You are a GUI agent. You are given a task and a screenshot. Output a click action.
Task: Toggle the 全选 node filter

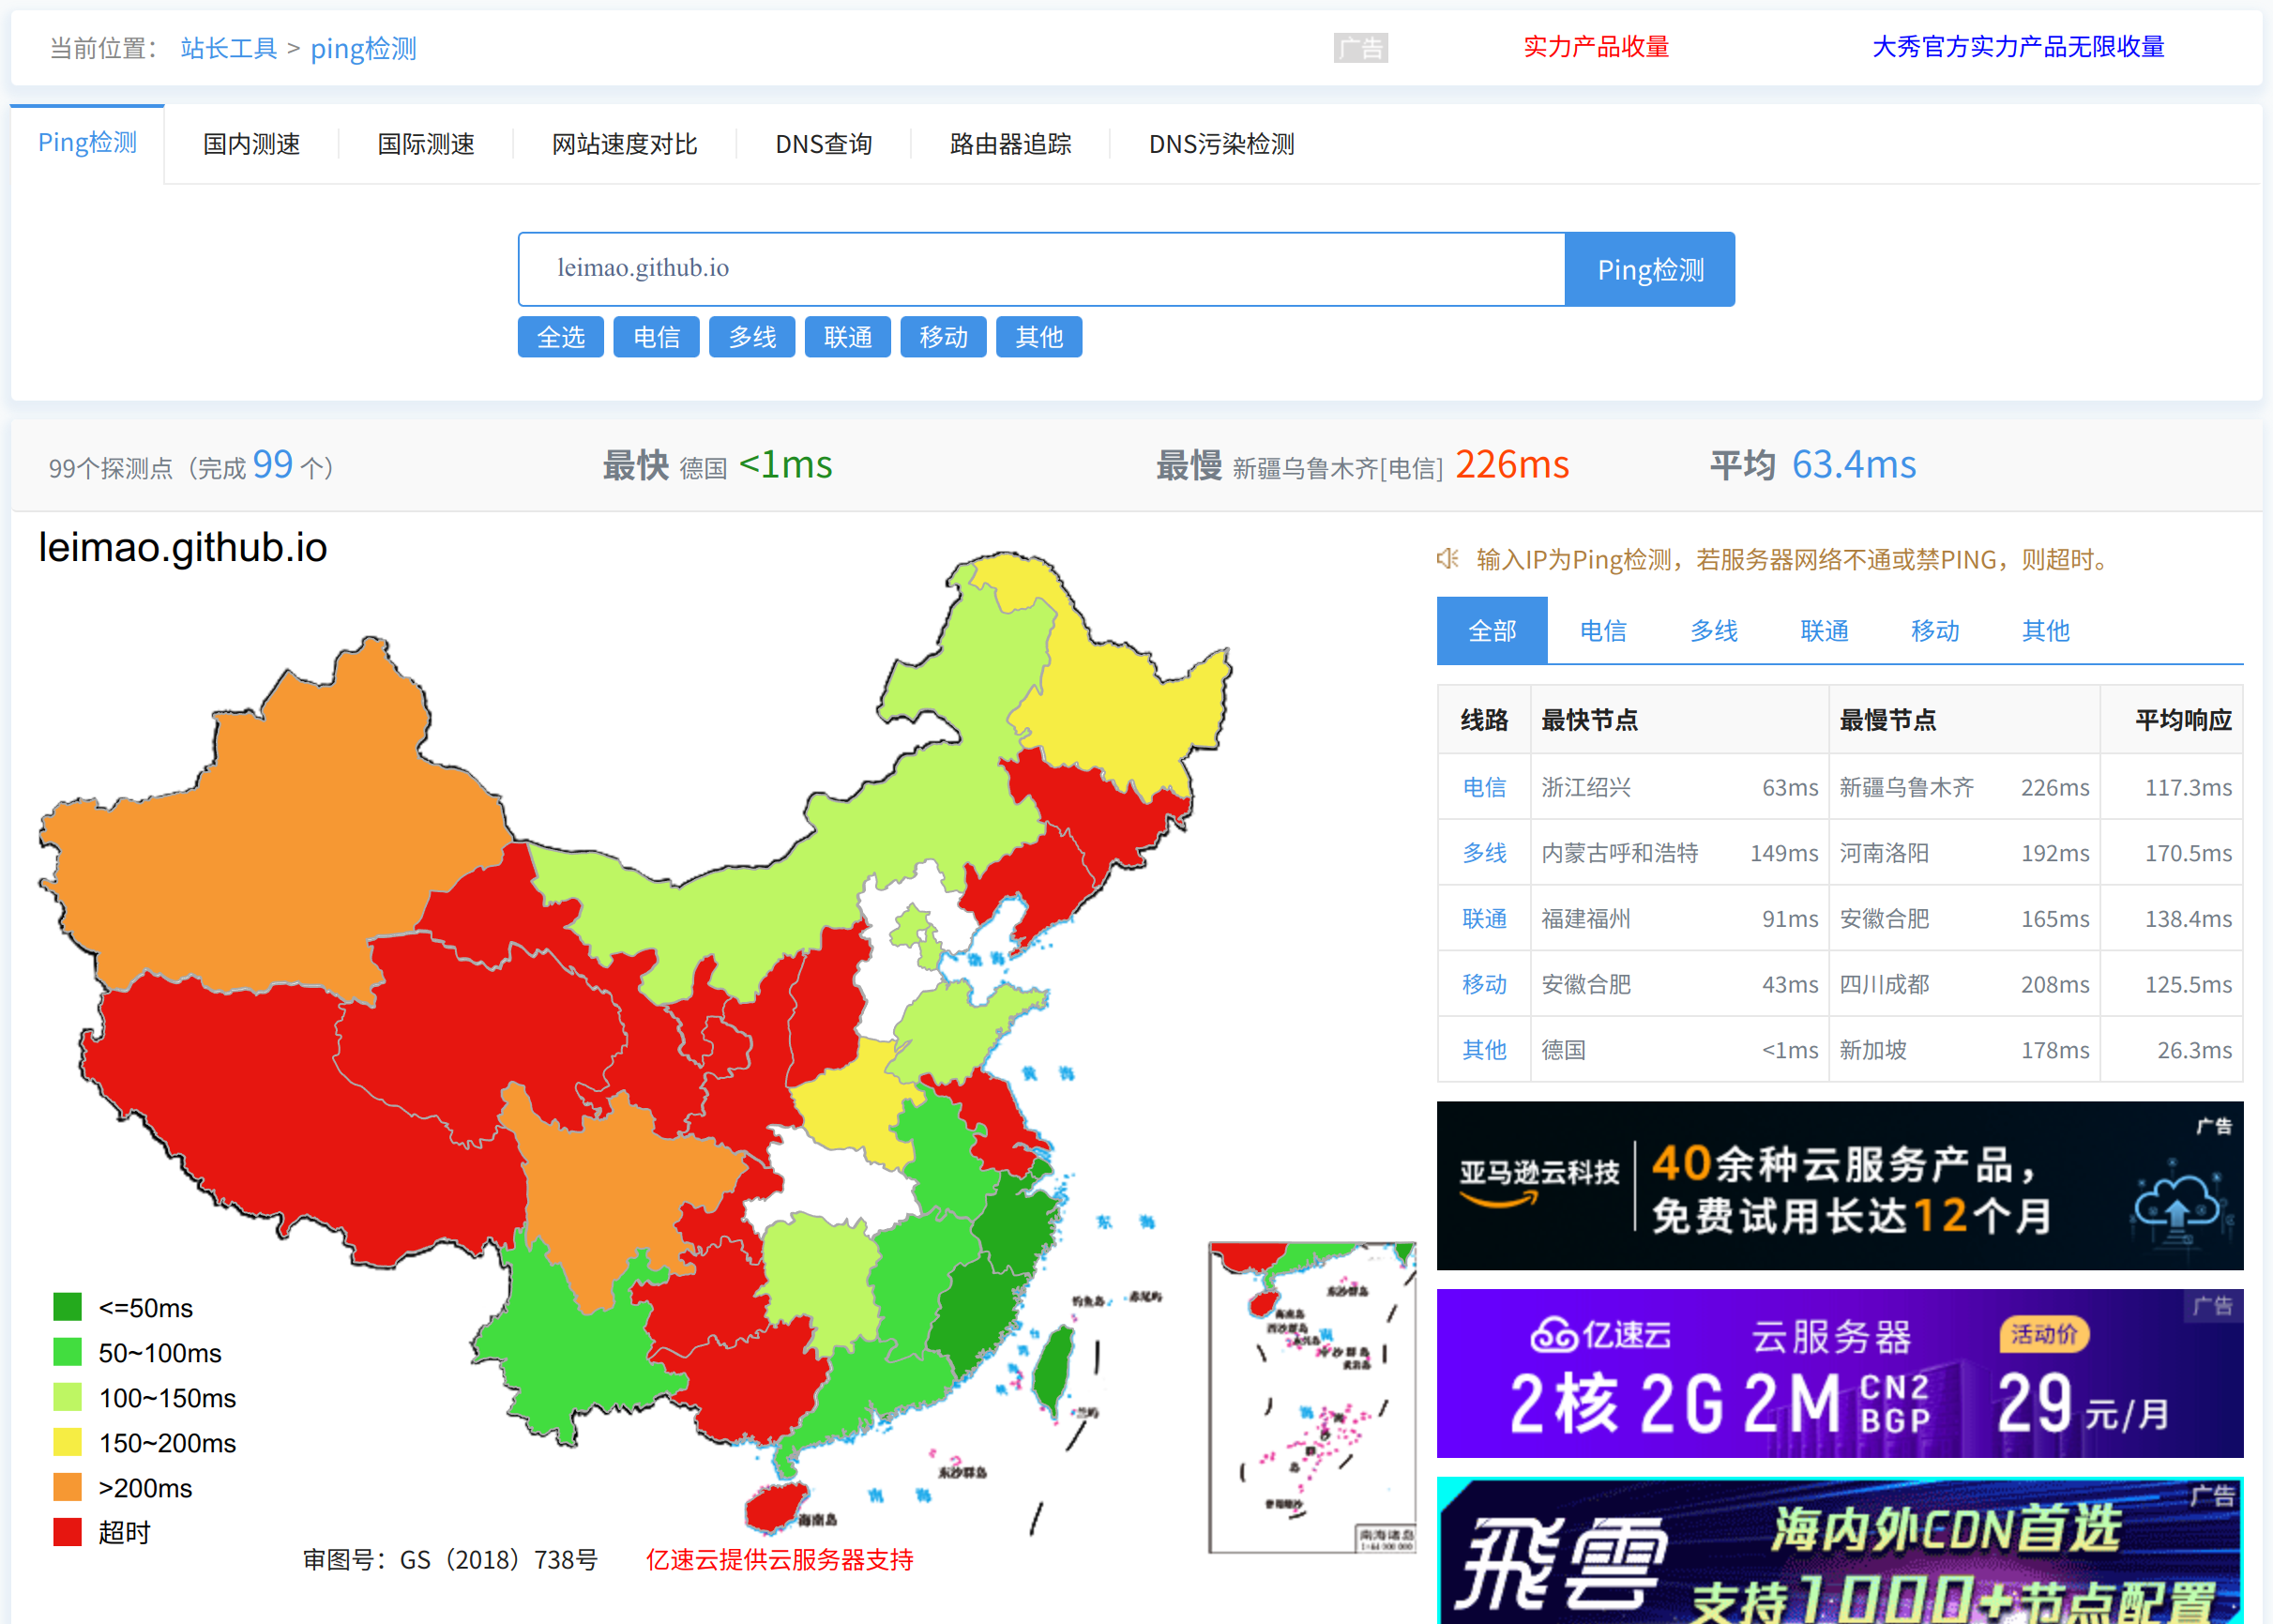pyautogui.click(x=560, y=337)
